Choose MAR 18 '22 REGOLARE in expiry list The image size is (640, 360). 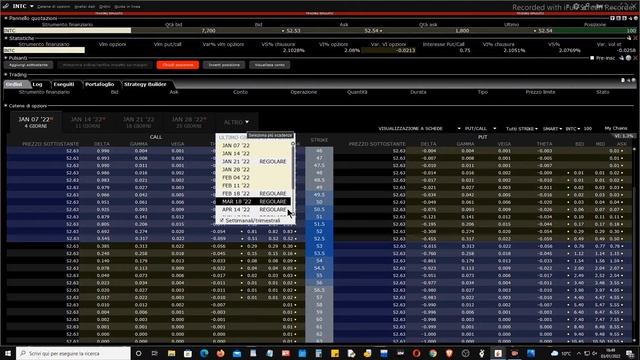click(253, 202)
